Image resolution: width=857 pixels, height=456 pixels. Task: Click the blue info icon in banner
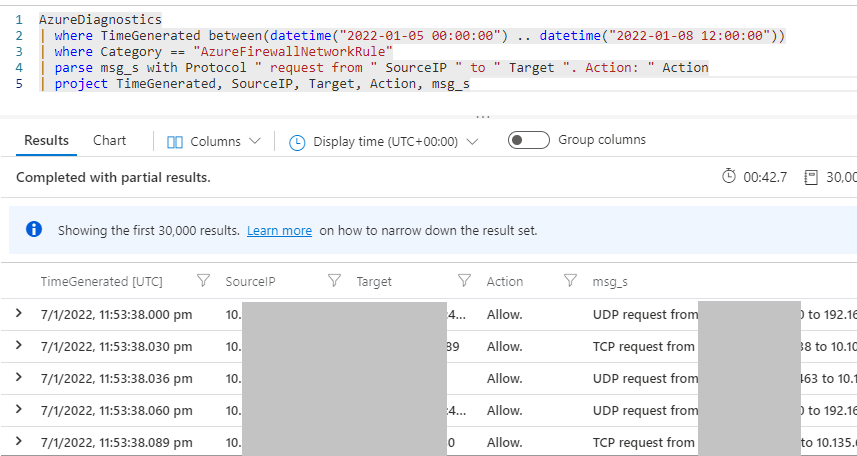click(35, 230)
